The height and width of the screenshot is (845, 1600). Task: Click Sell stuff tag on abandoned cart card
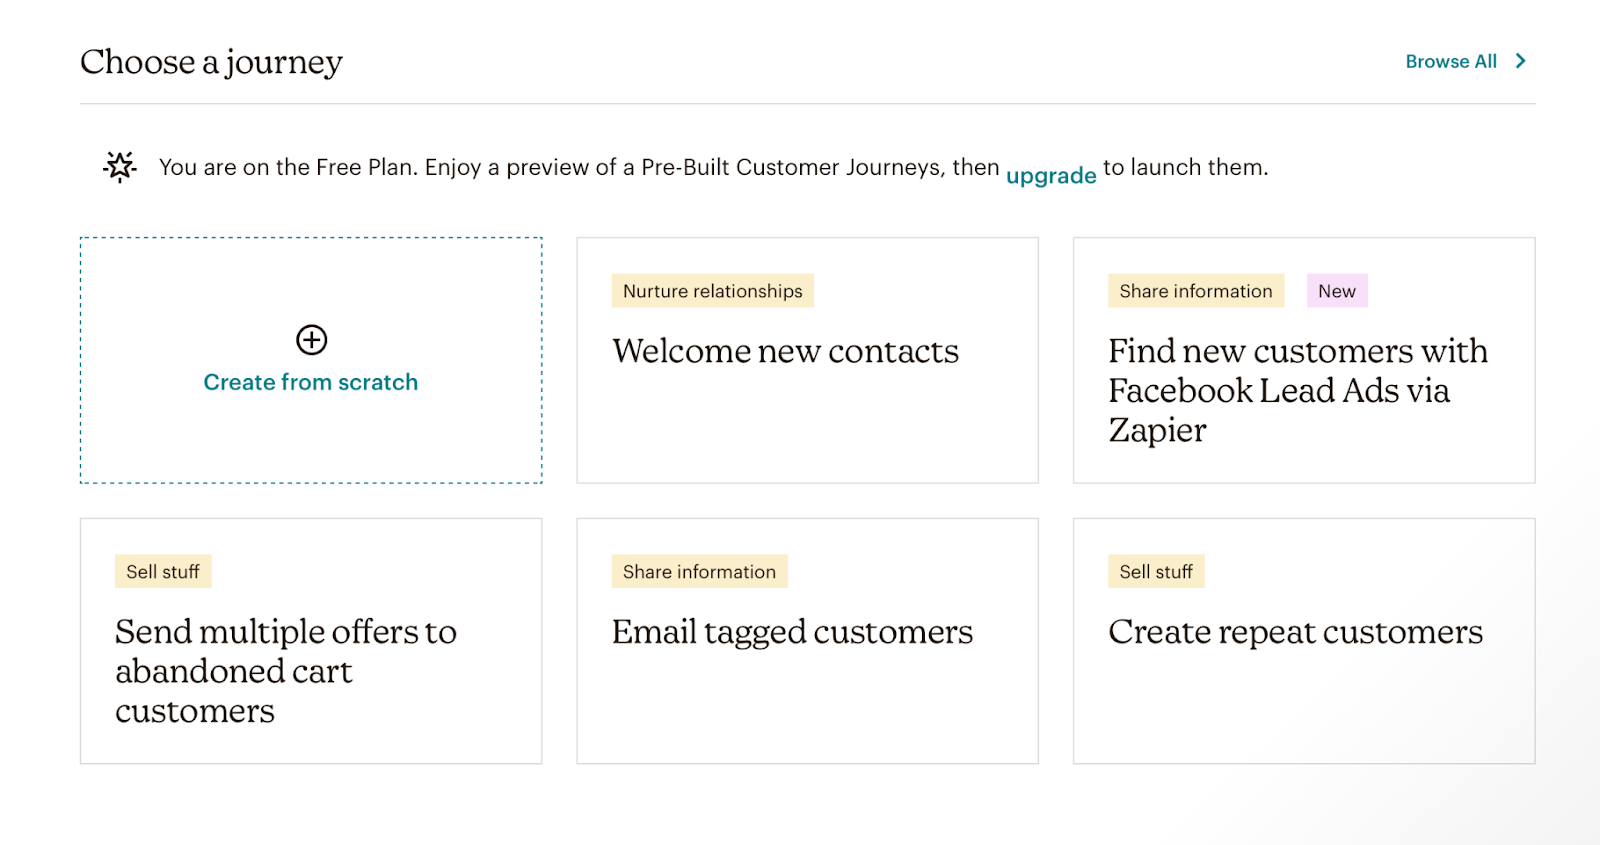(163, 572)
